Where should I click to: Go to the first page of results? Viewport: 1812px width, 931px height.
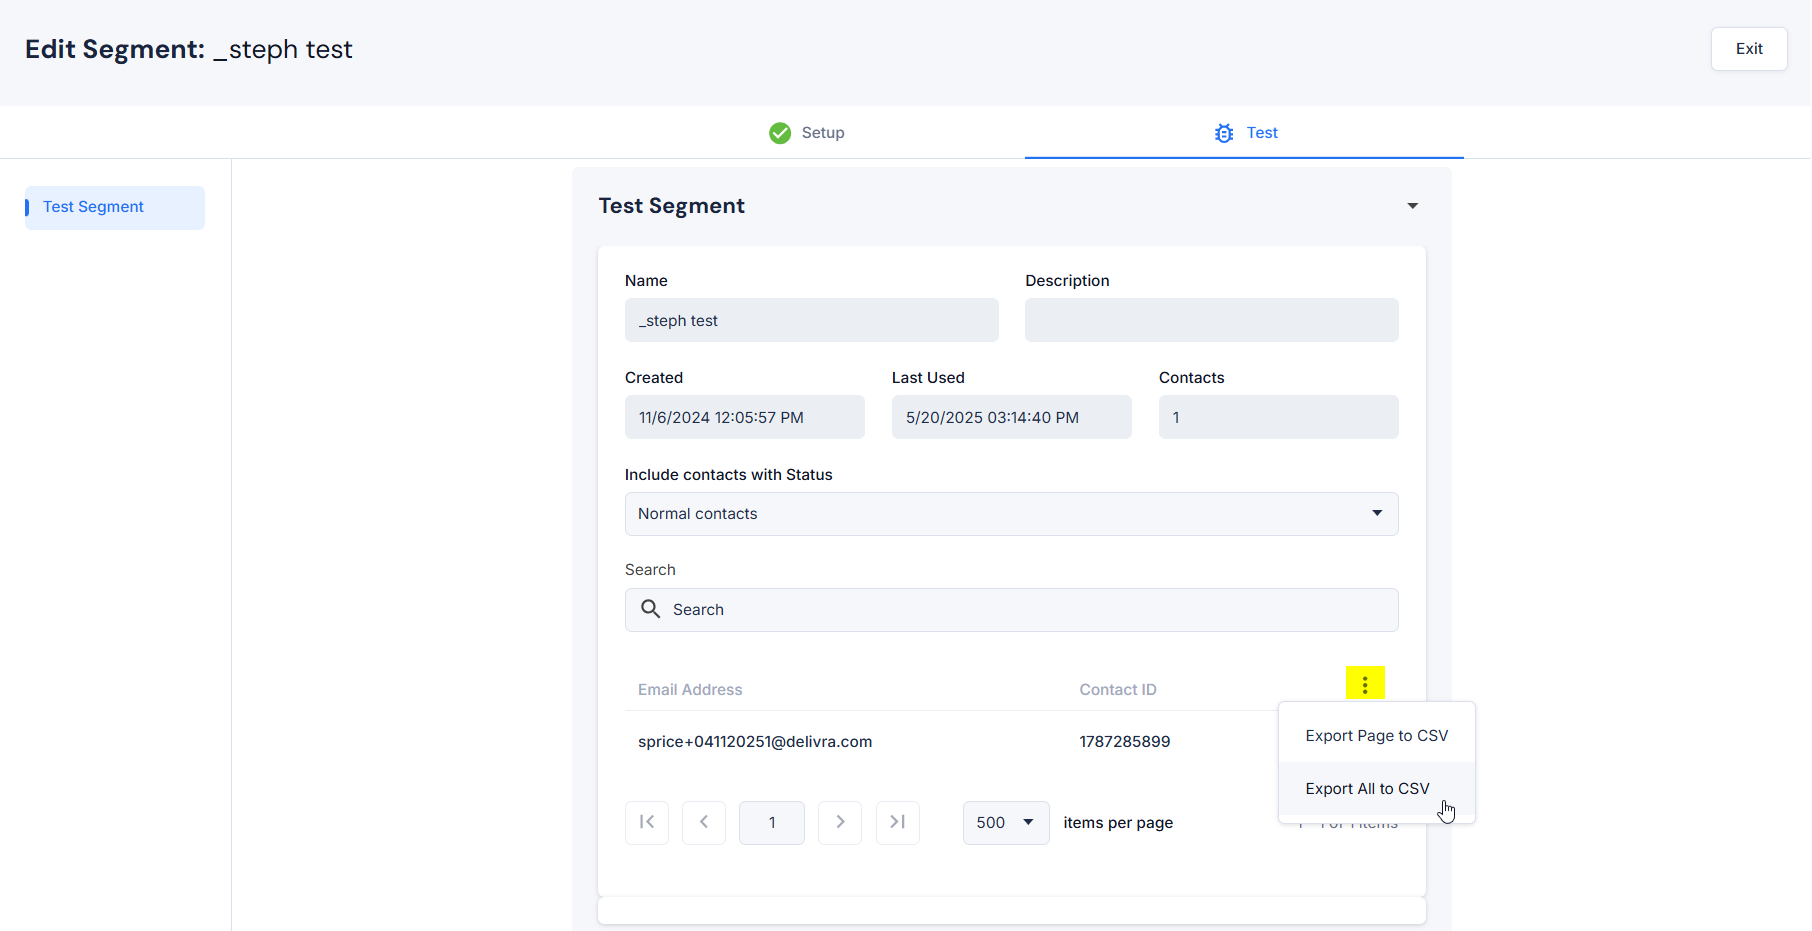(x=647, y=822)
